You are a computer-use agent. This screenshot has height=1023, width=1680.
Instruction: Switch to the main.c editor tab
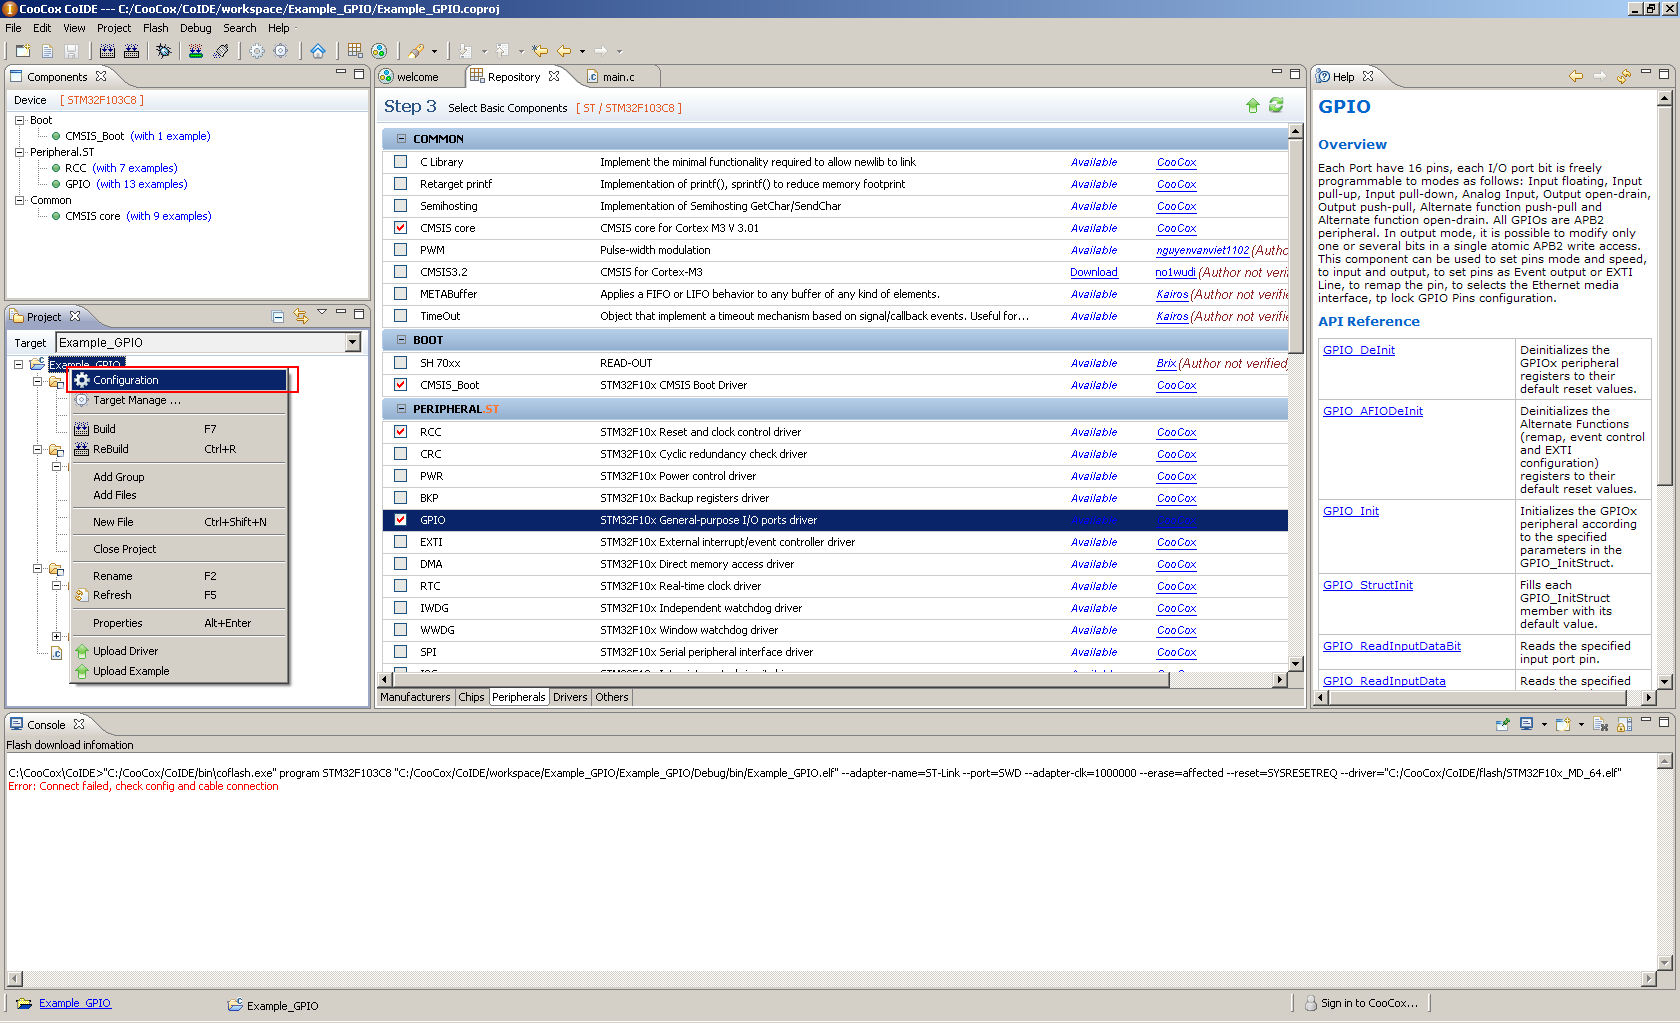618,77
